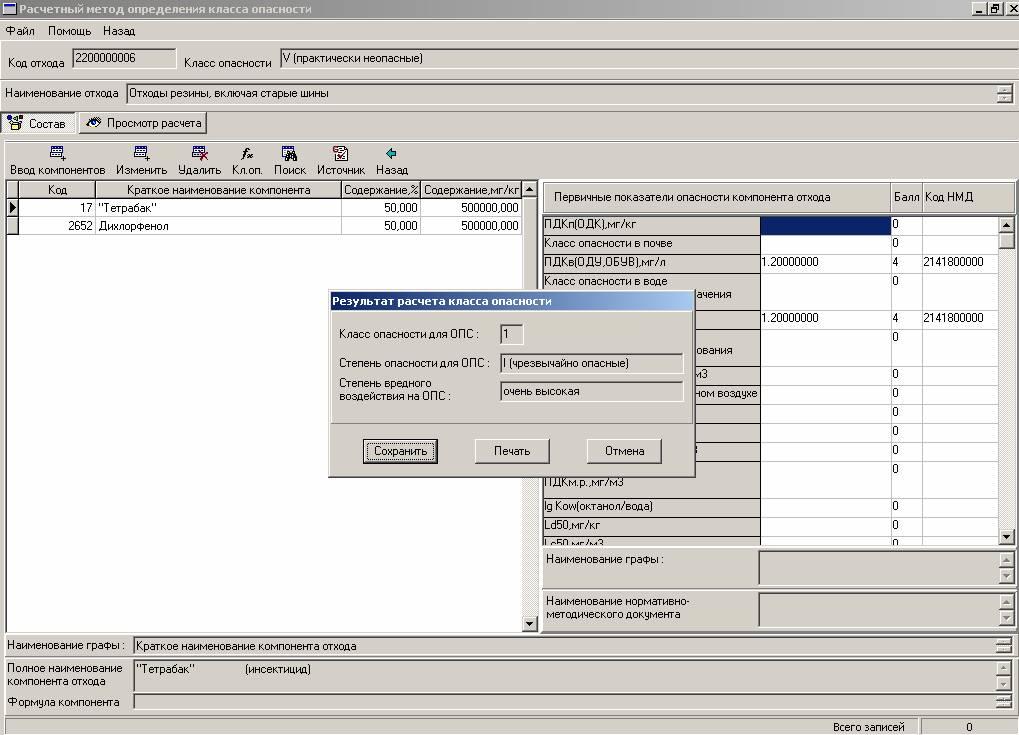
Task: Open the 'Помощь' menu
Action: pyautogui.click(x=69, y=31)
